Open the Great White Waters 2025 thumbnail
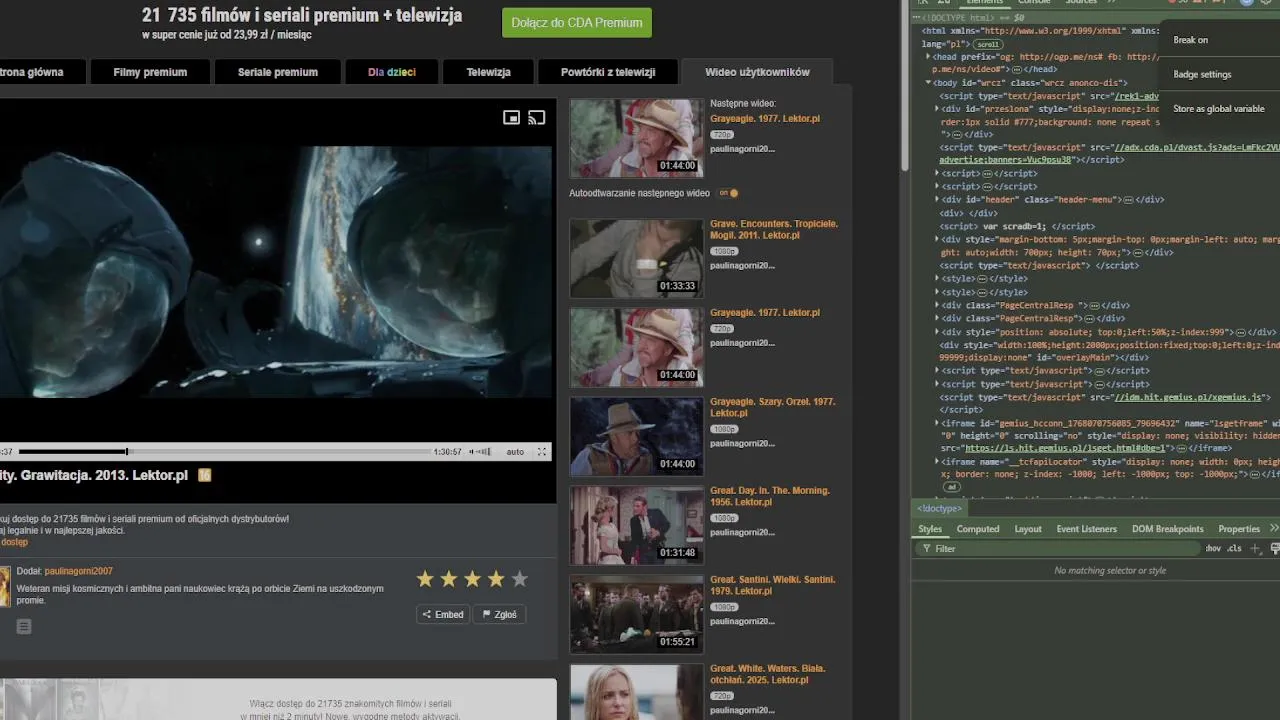 637,692
